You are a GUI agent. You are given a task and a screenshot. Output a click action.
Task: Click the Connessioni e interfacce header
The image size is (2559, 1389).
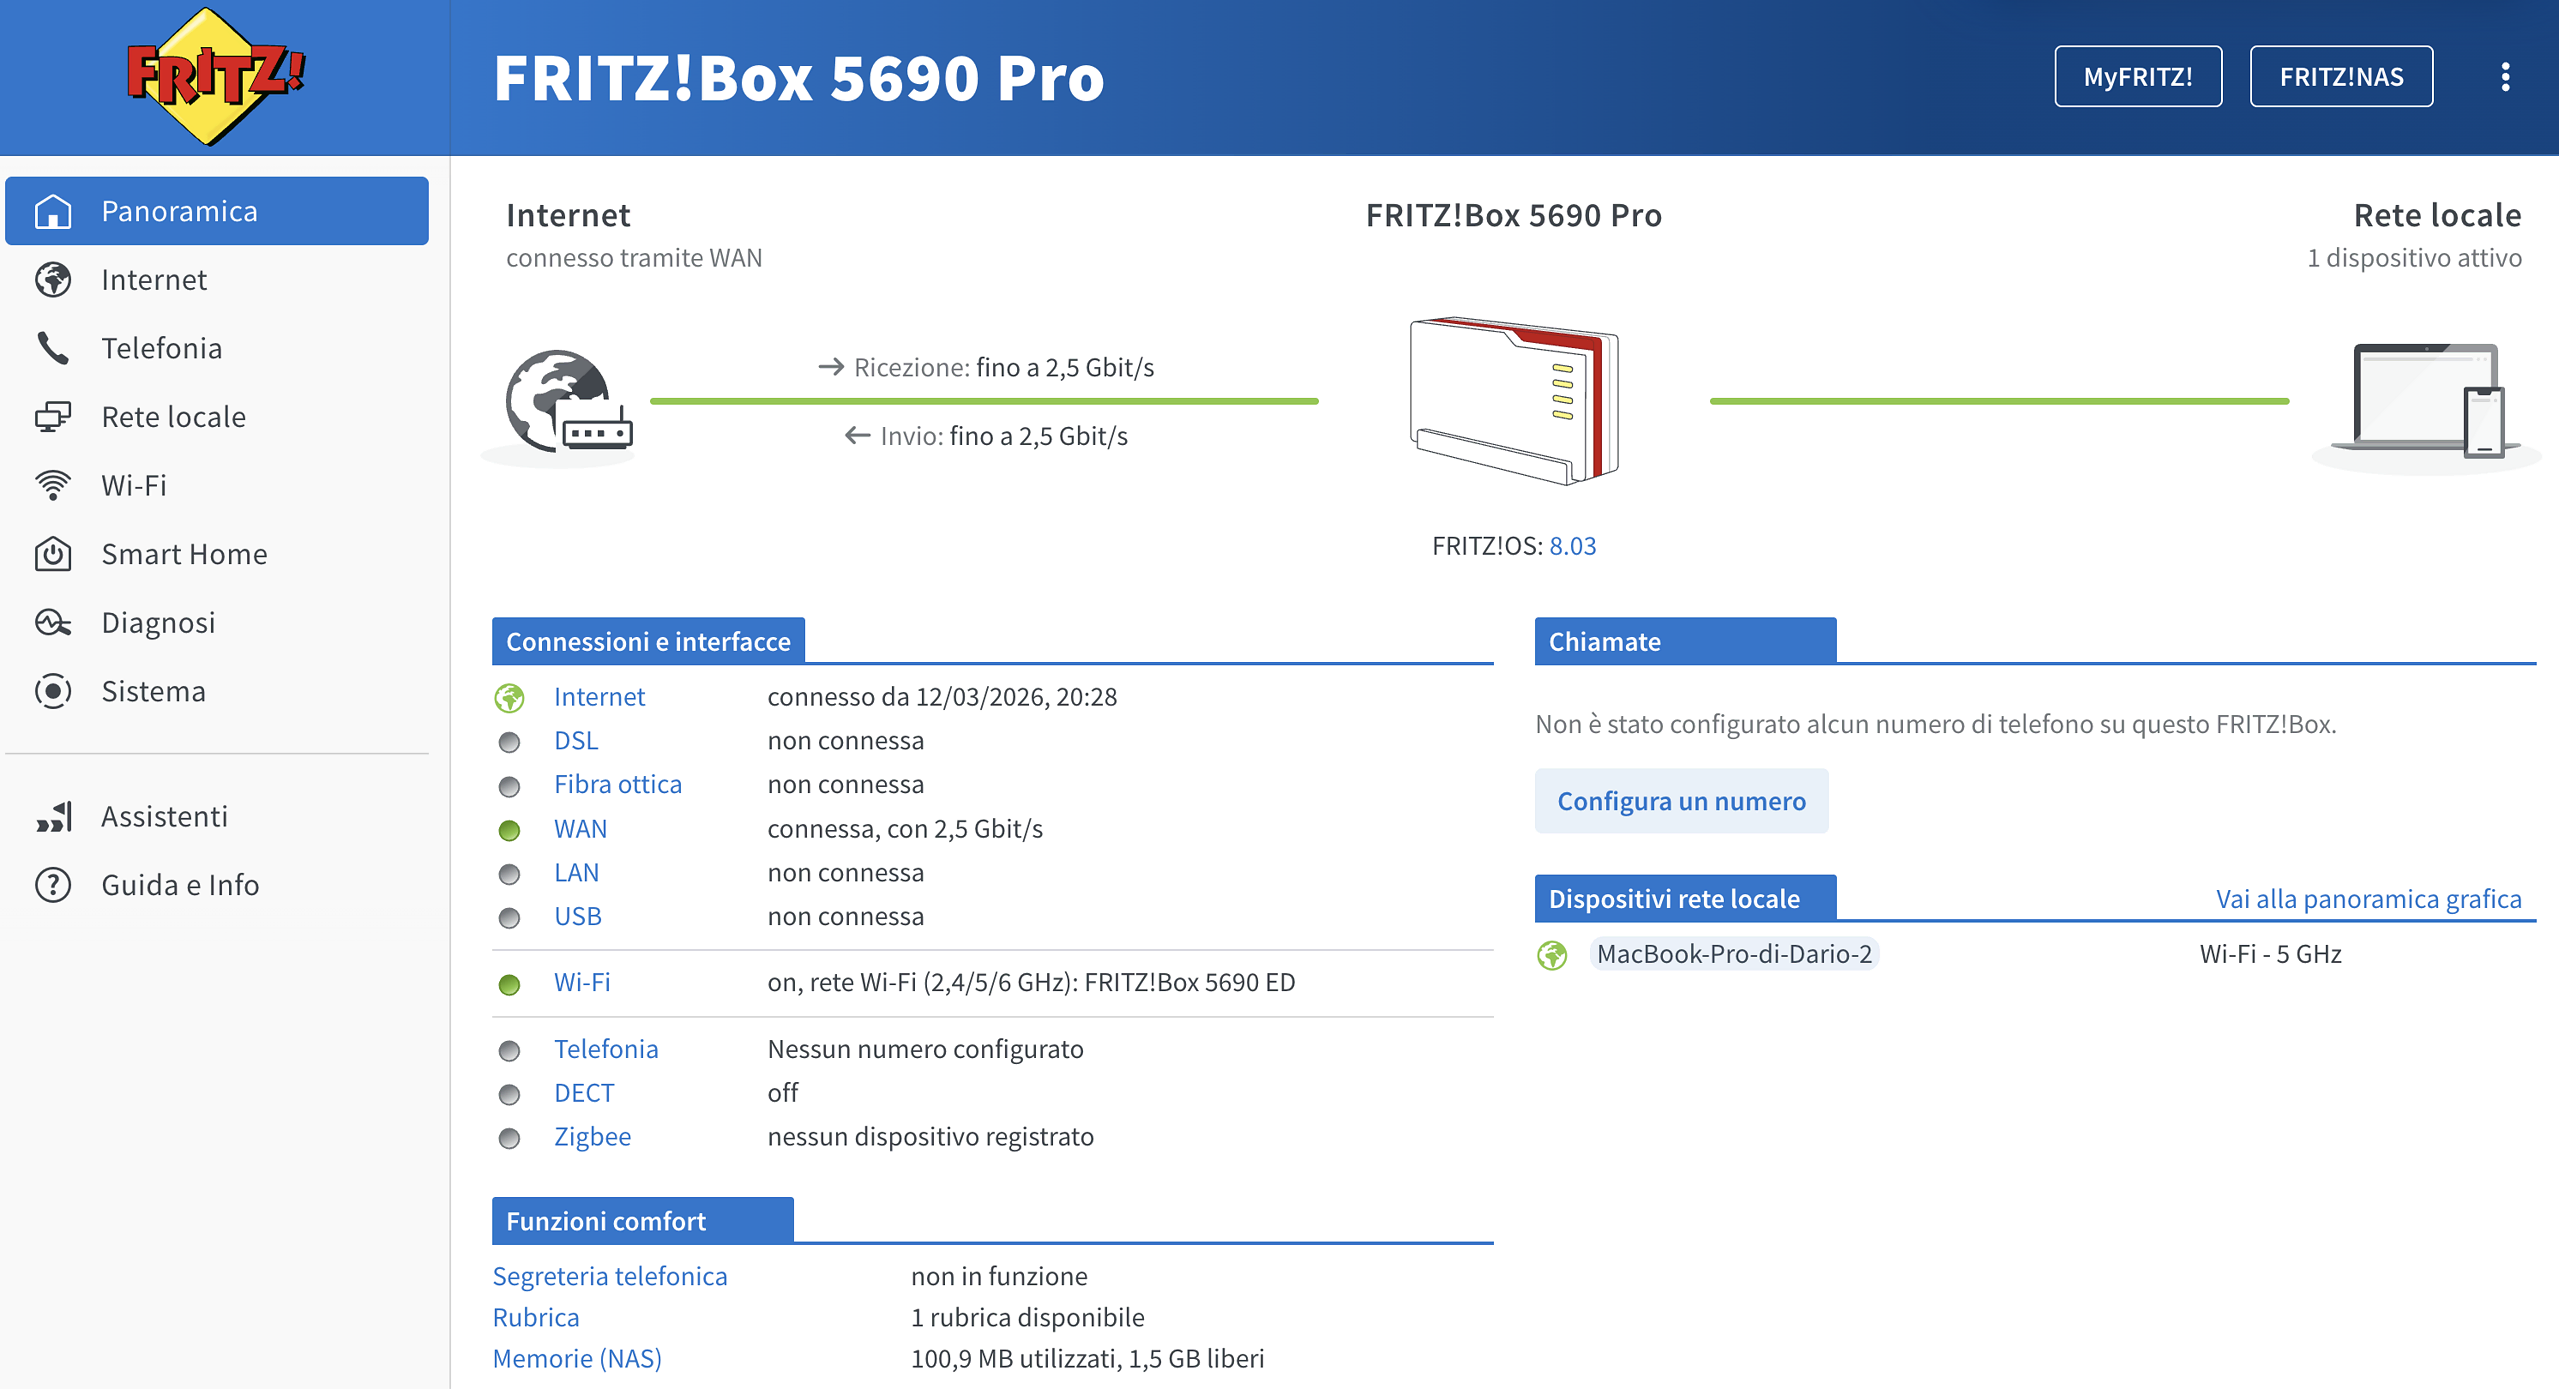[648, 641]
